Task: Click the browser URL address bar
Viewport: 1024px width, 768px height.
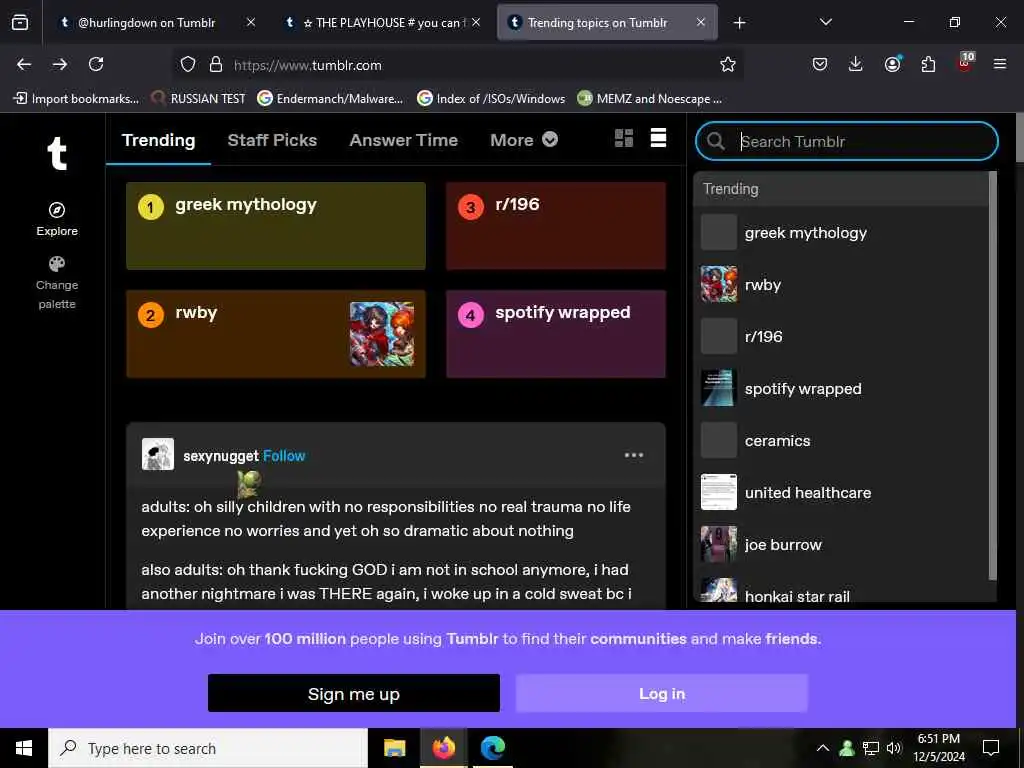Action: [x=457, y=64]
